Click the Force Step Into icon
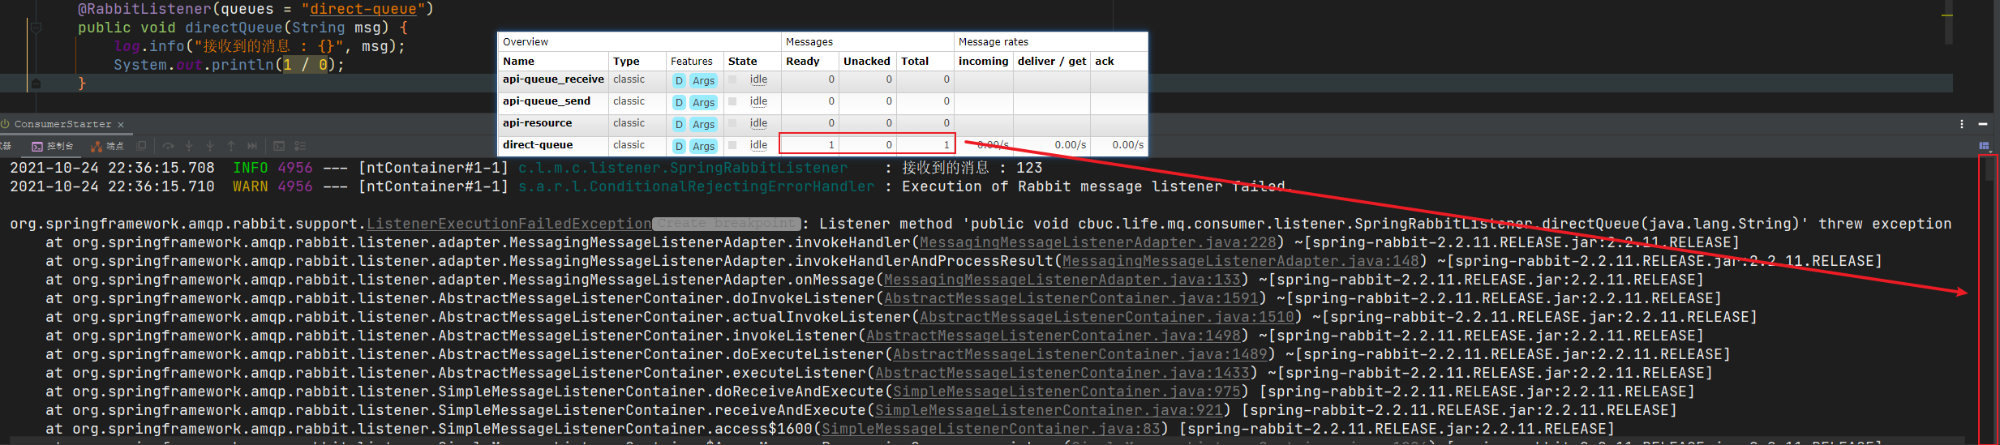This screenshot has height=445, width=2000. click(x=210, y=146)
